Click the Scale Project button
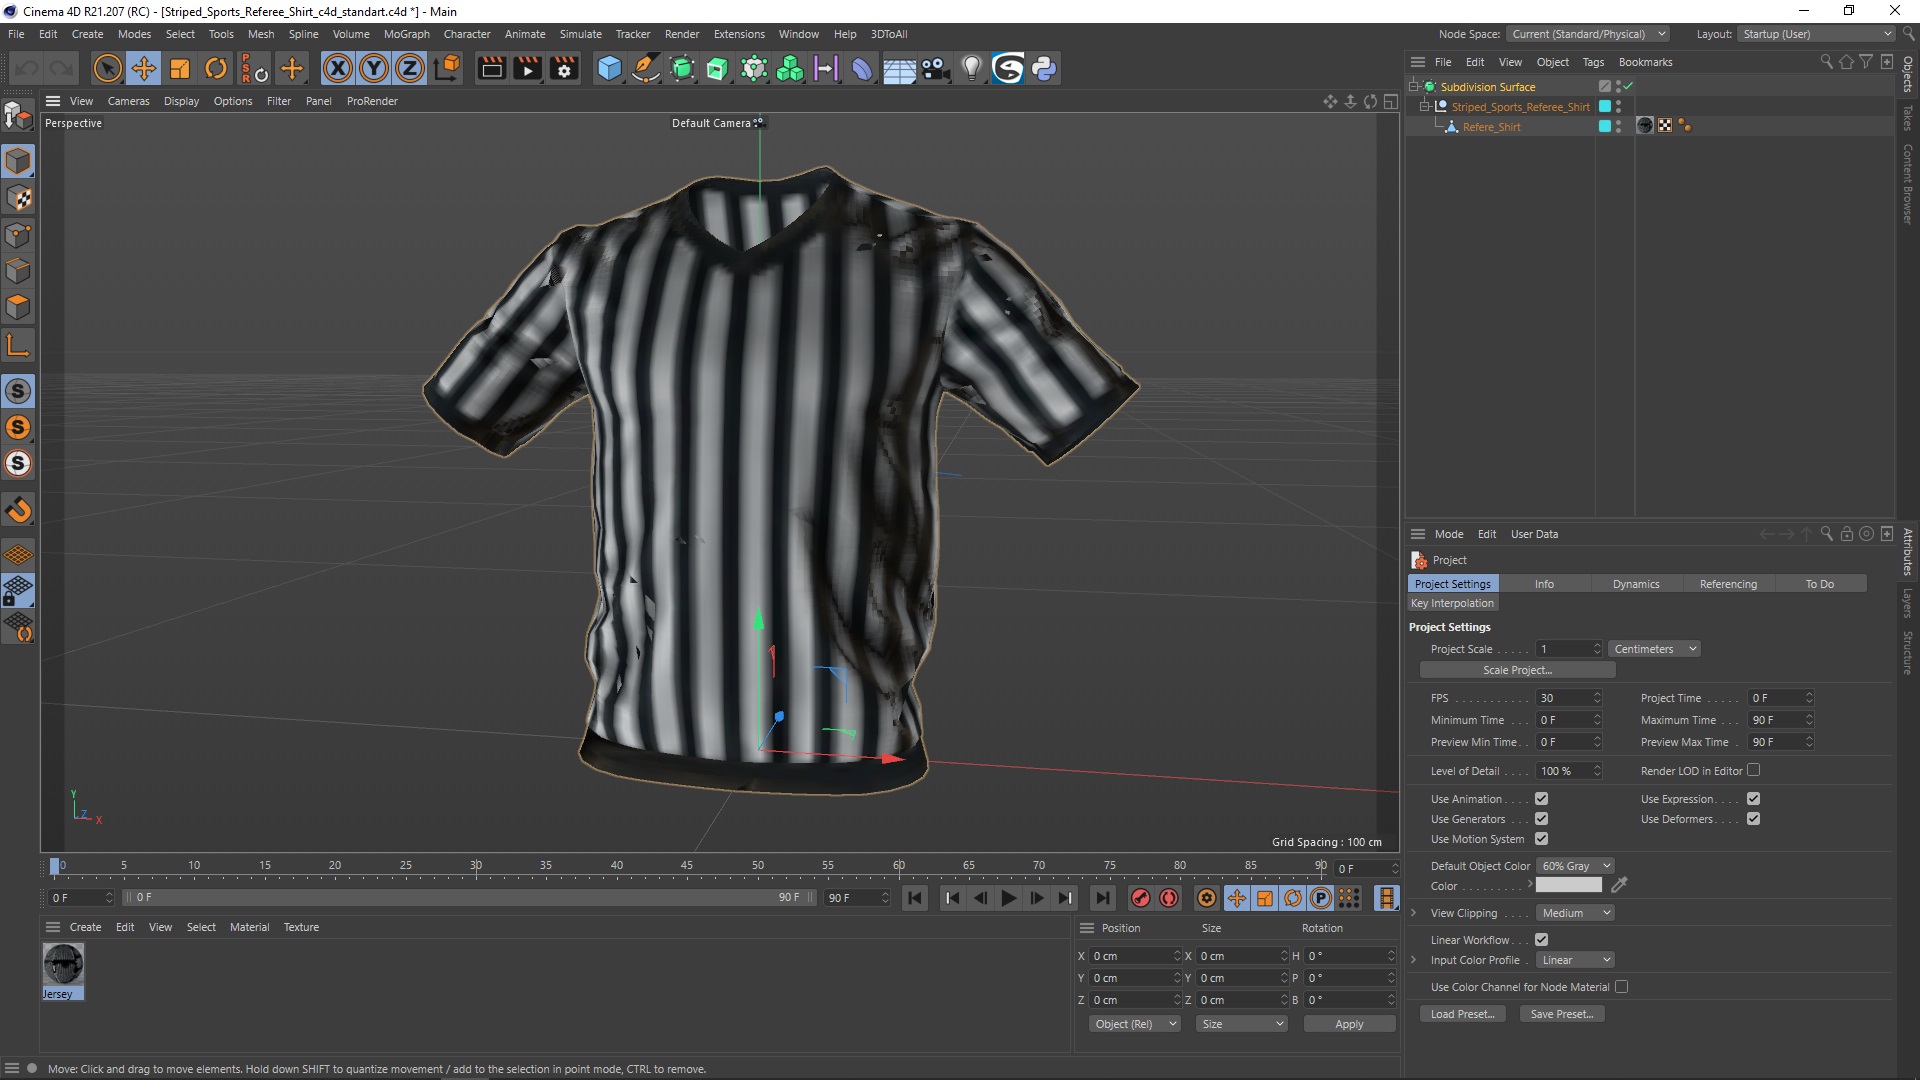The height and width of the screenshot is (1080, 1920). coord(1515,670)
